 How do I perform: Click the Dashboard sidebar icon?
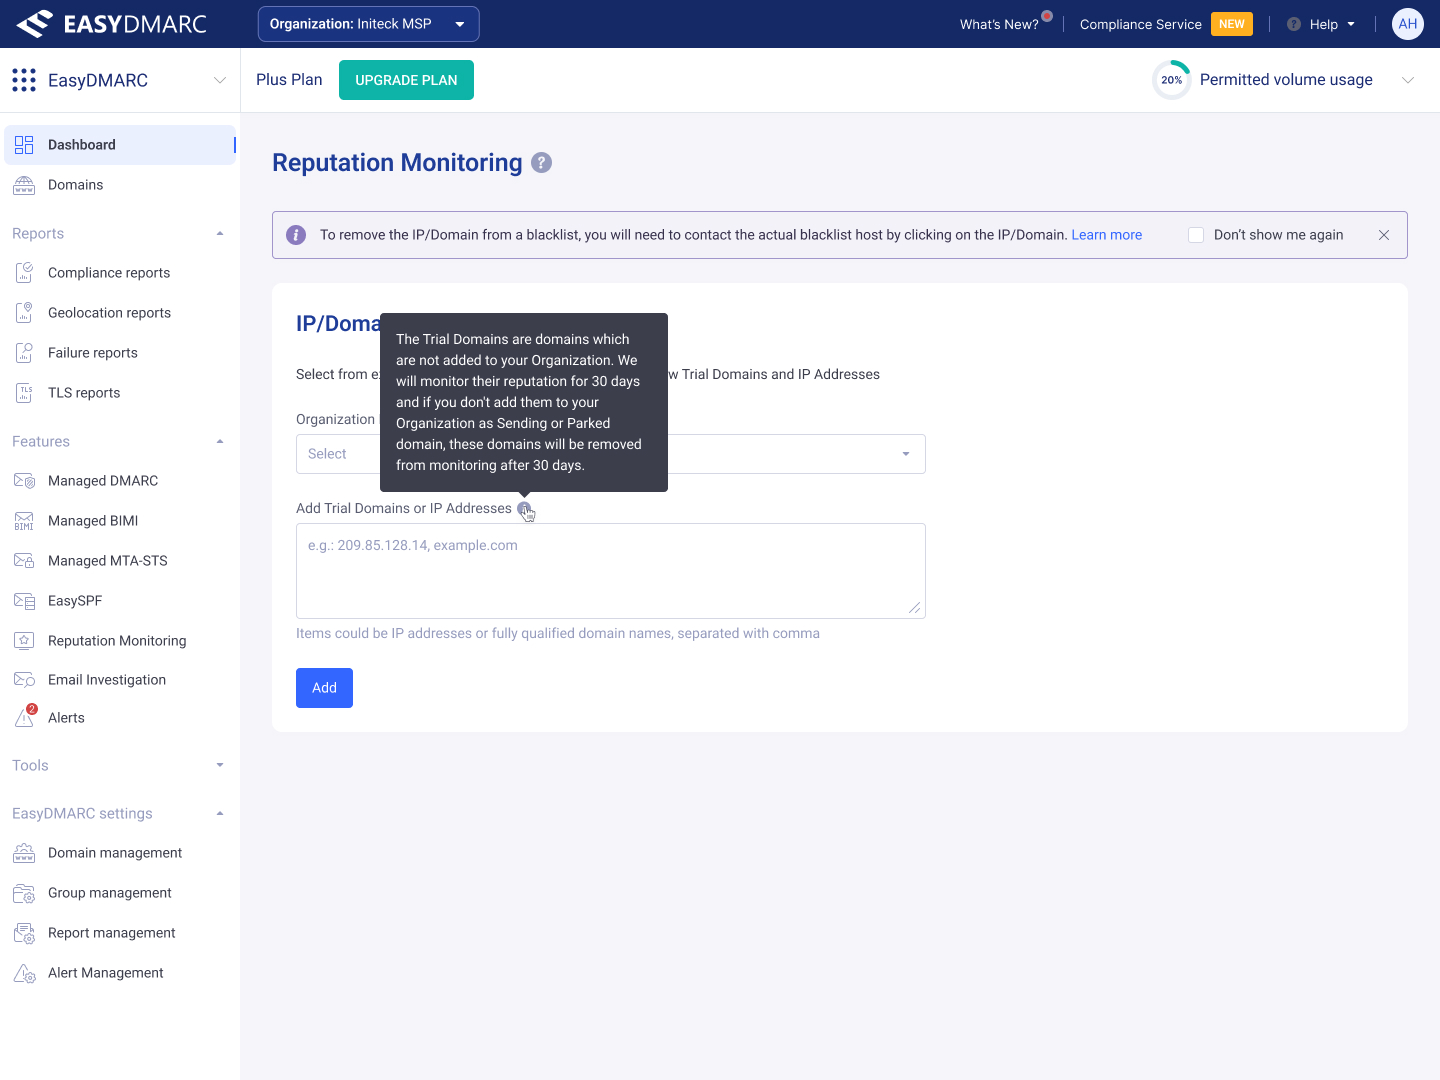[x=24, y=145]
